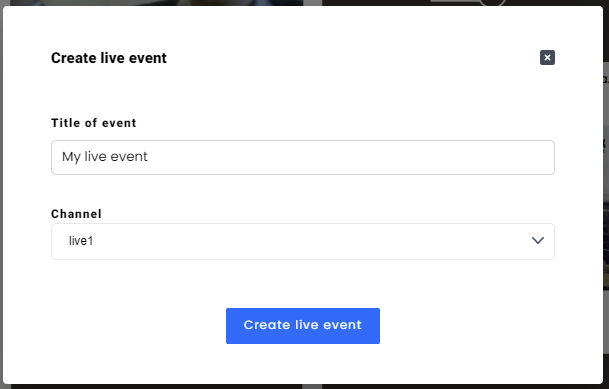Screen dimensions: 609x389
Task: Expand the Channel list via chevron arrow
Action: click(538, 241)
